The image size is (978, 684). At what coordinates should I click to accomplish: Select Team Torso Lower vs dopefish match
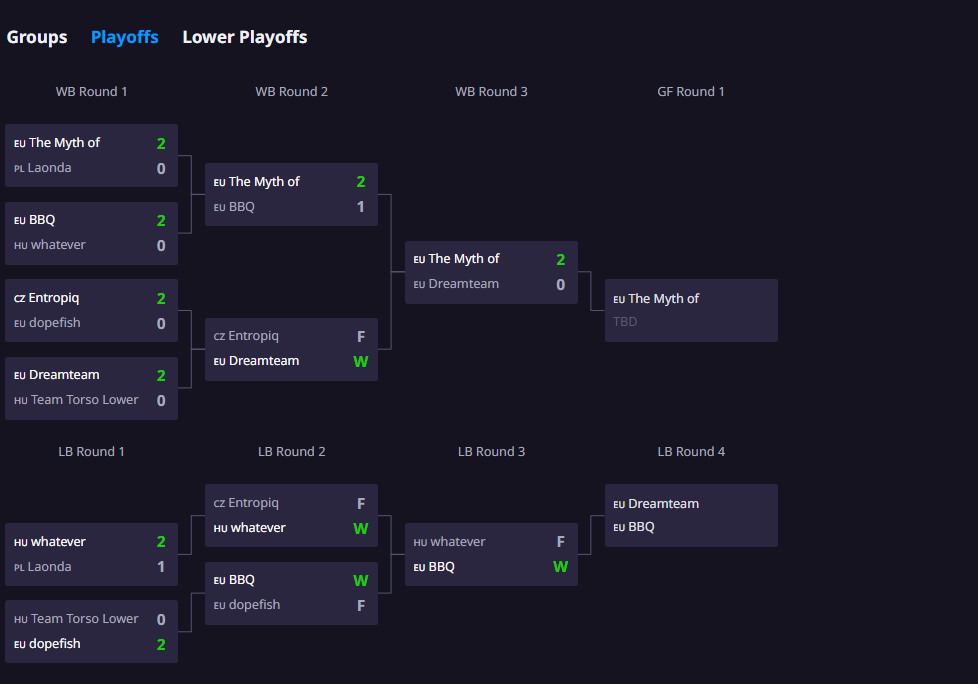pos(91,631)
